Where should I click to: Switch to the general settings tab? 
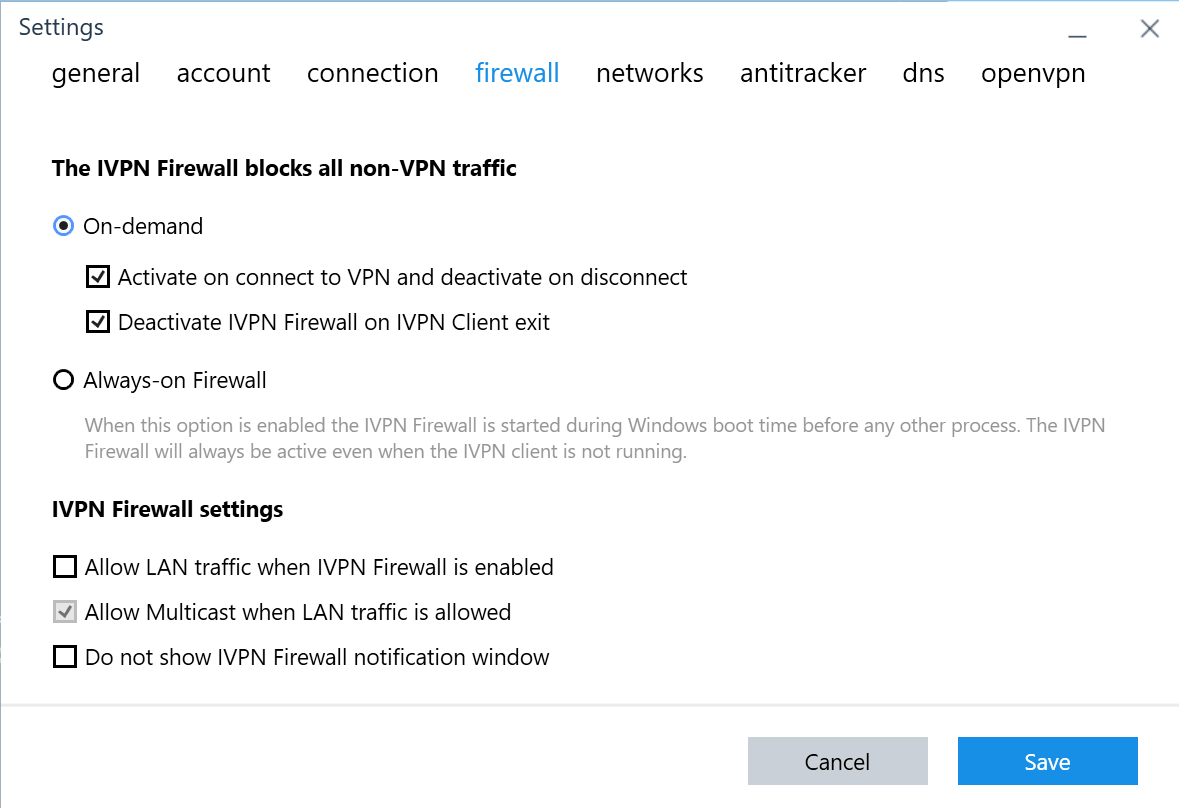pos(96,73)
